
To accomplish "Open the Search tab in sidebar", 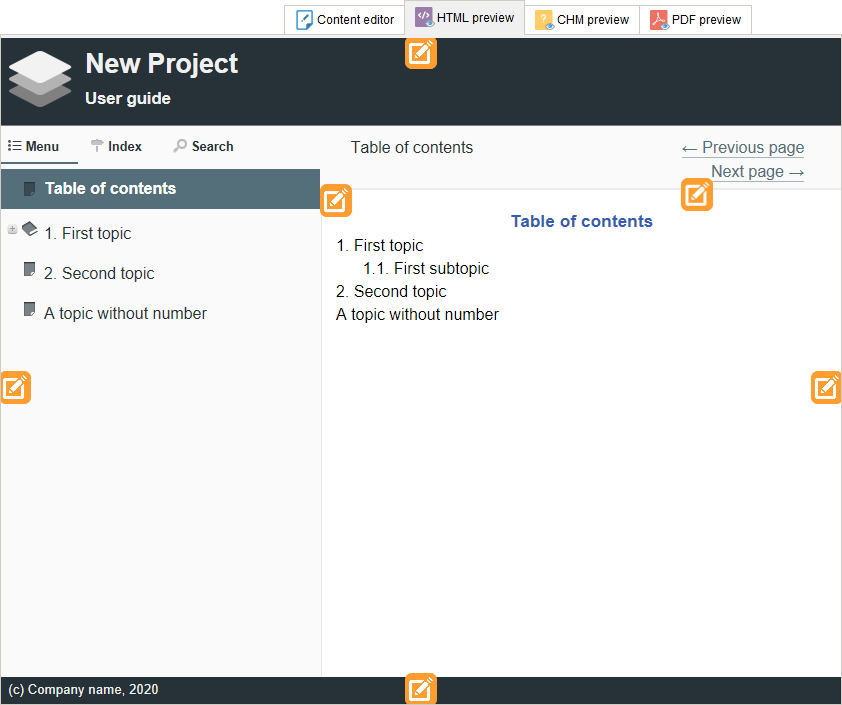I will coord(203,146).
